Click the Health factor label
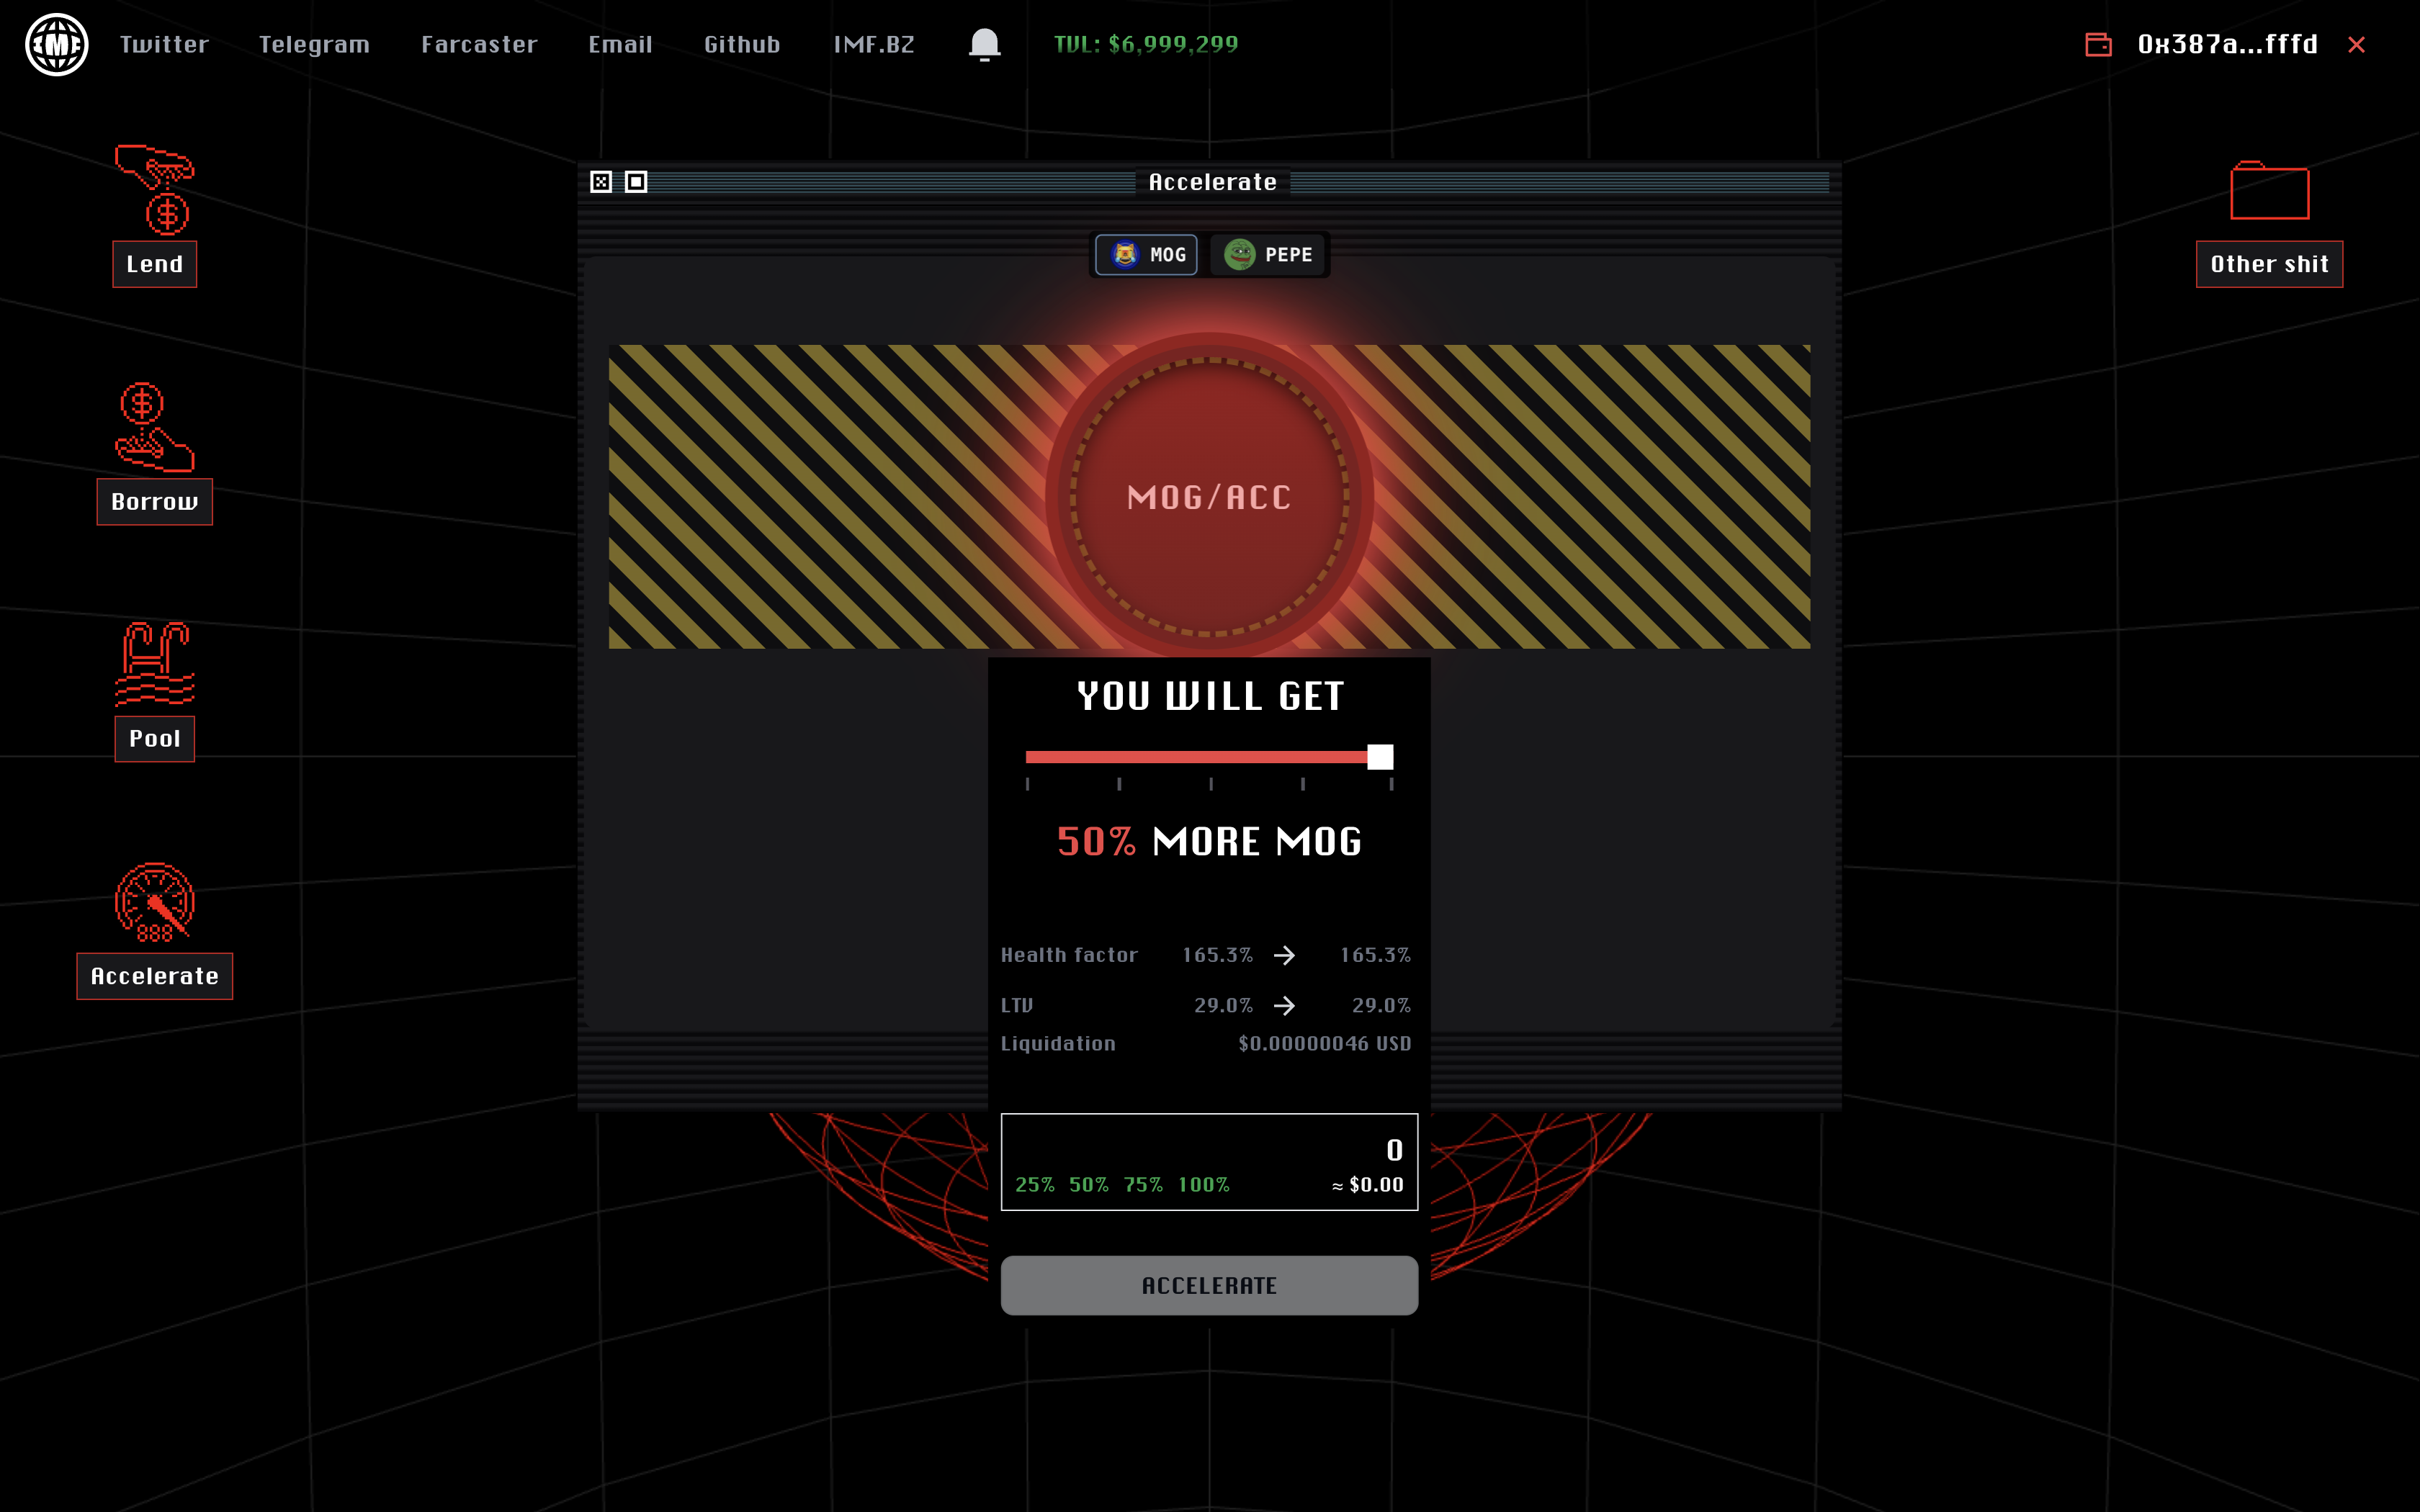The width and height of the screenshot is (2420, 1512). tap(1069, 955)
